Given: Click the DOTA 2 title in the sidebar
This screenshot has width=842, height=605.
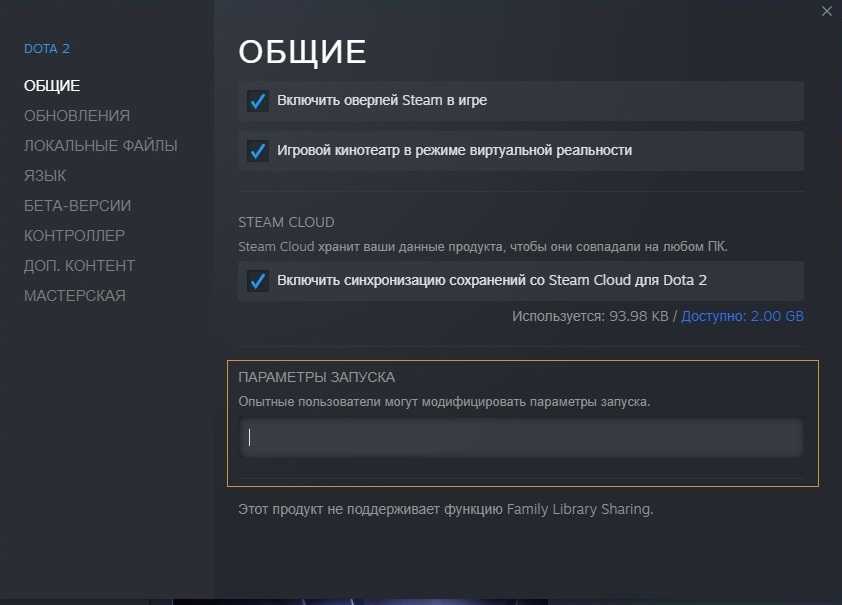Looking at the screenshot, I should click(47, 49).
